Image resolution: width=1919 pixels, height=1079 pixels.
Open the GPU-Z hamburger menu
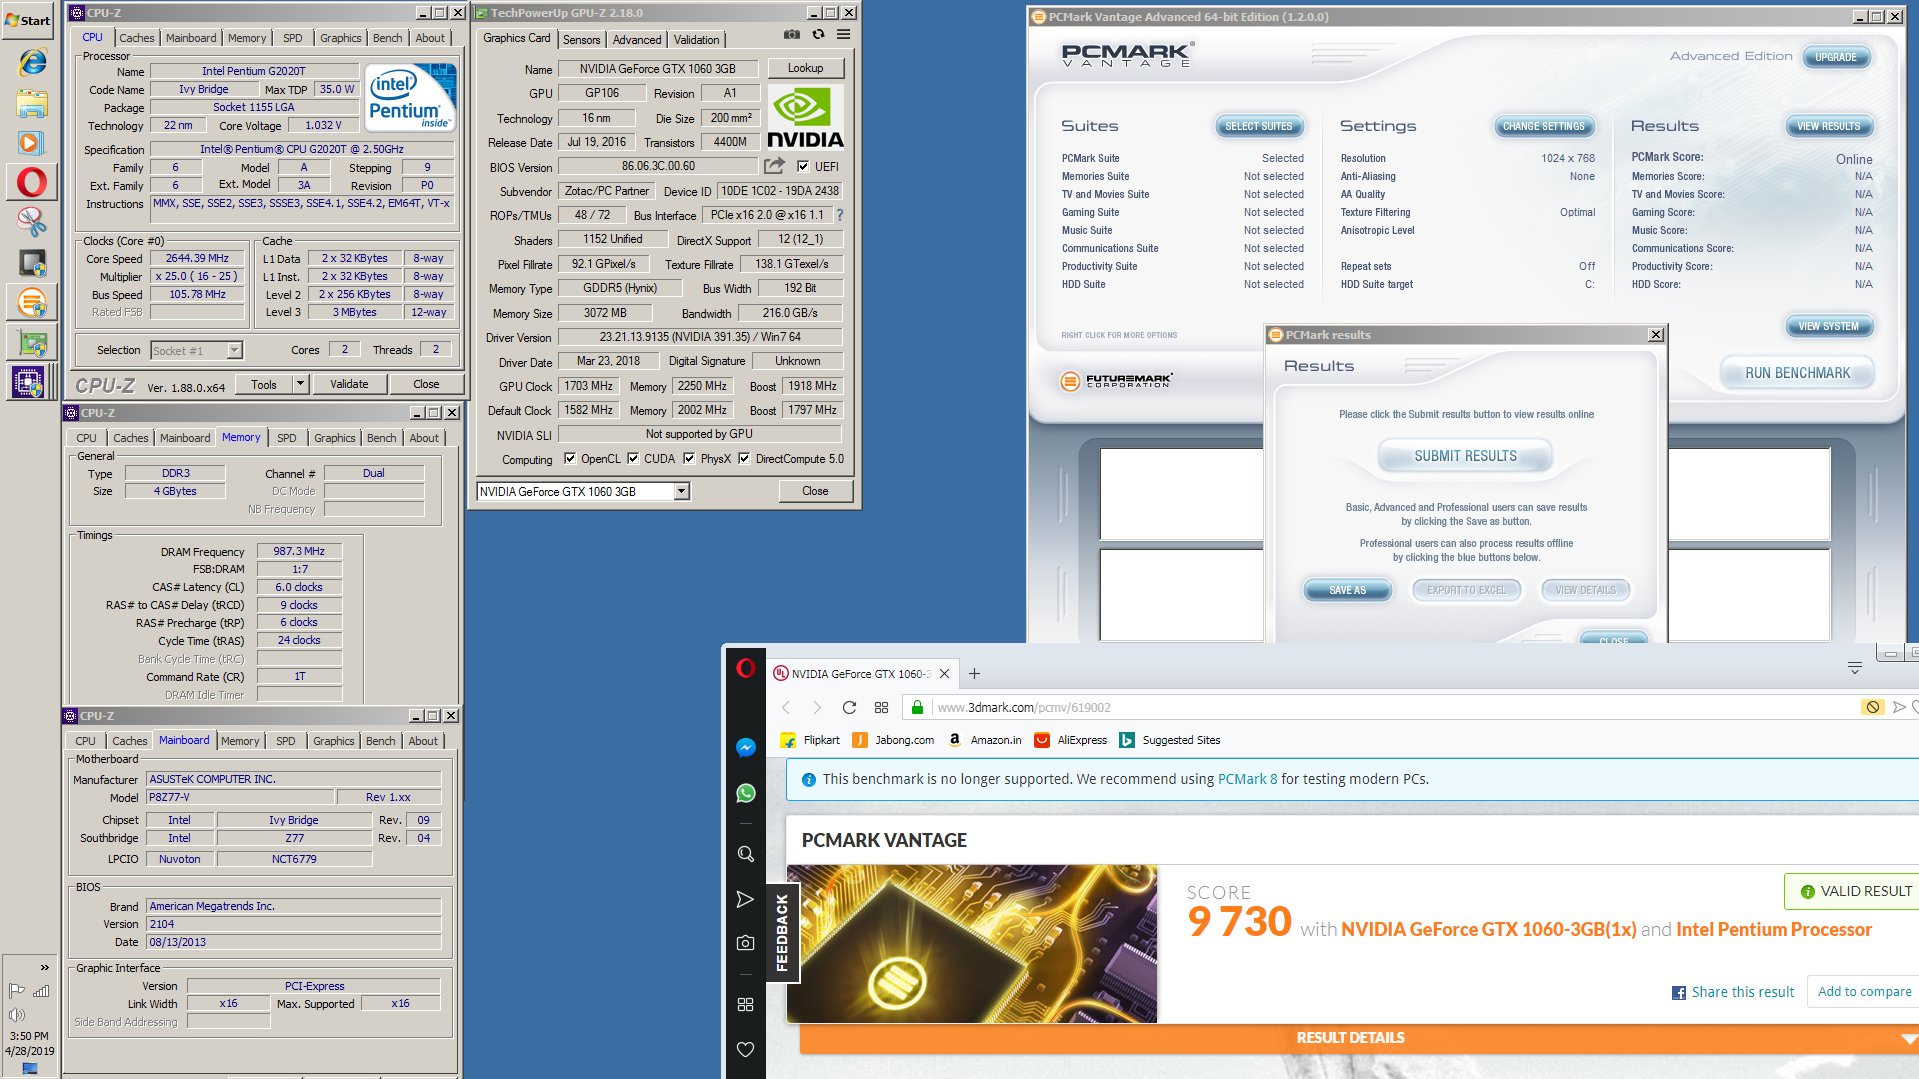844,35
